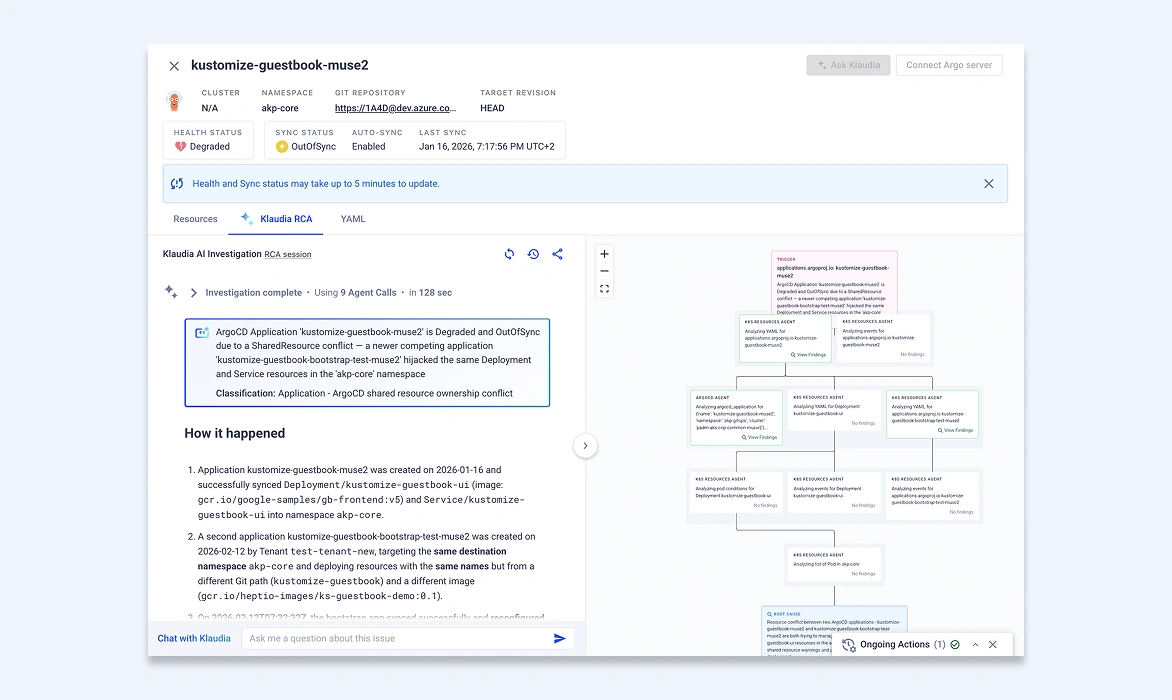1172x700 pixels.
Task: Click the Ongoing Actions history gear icon
Action: [848, 645]
